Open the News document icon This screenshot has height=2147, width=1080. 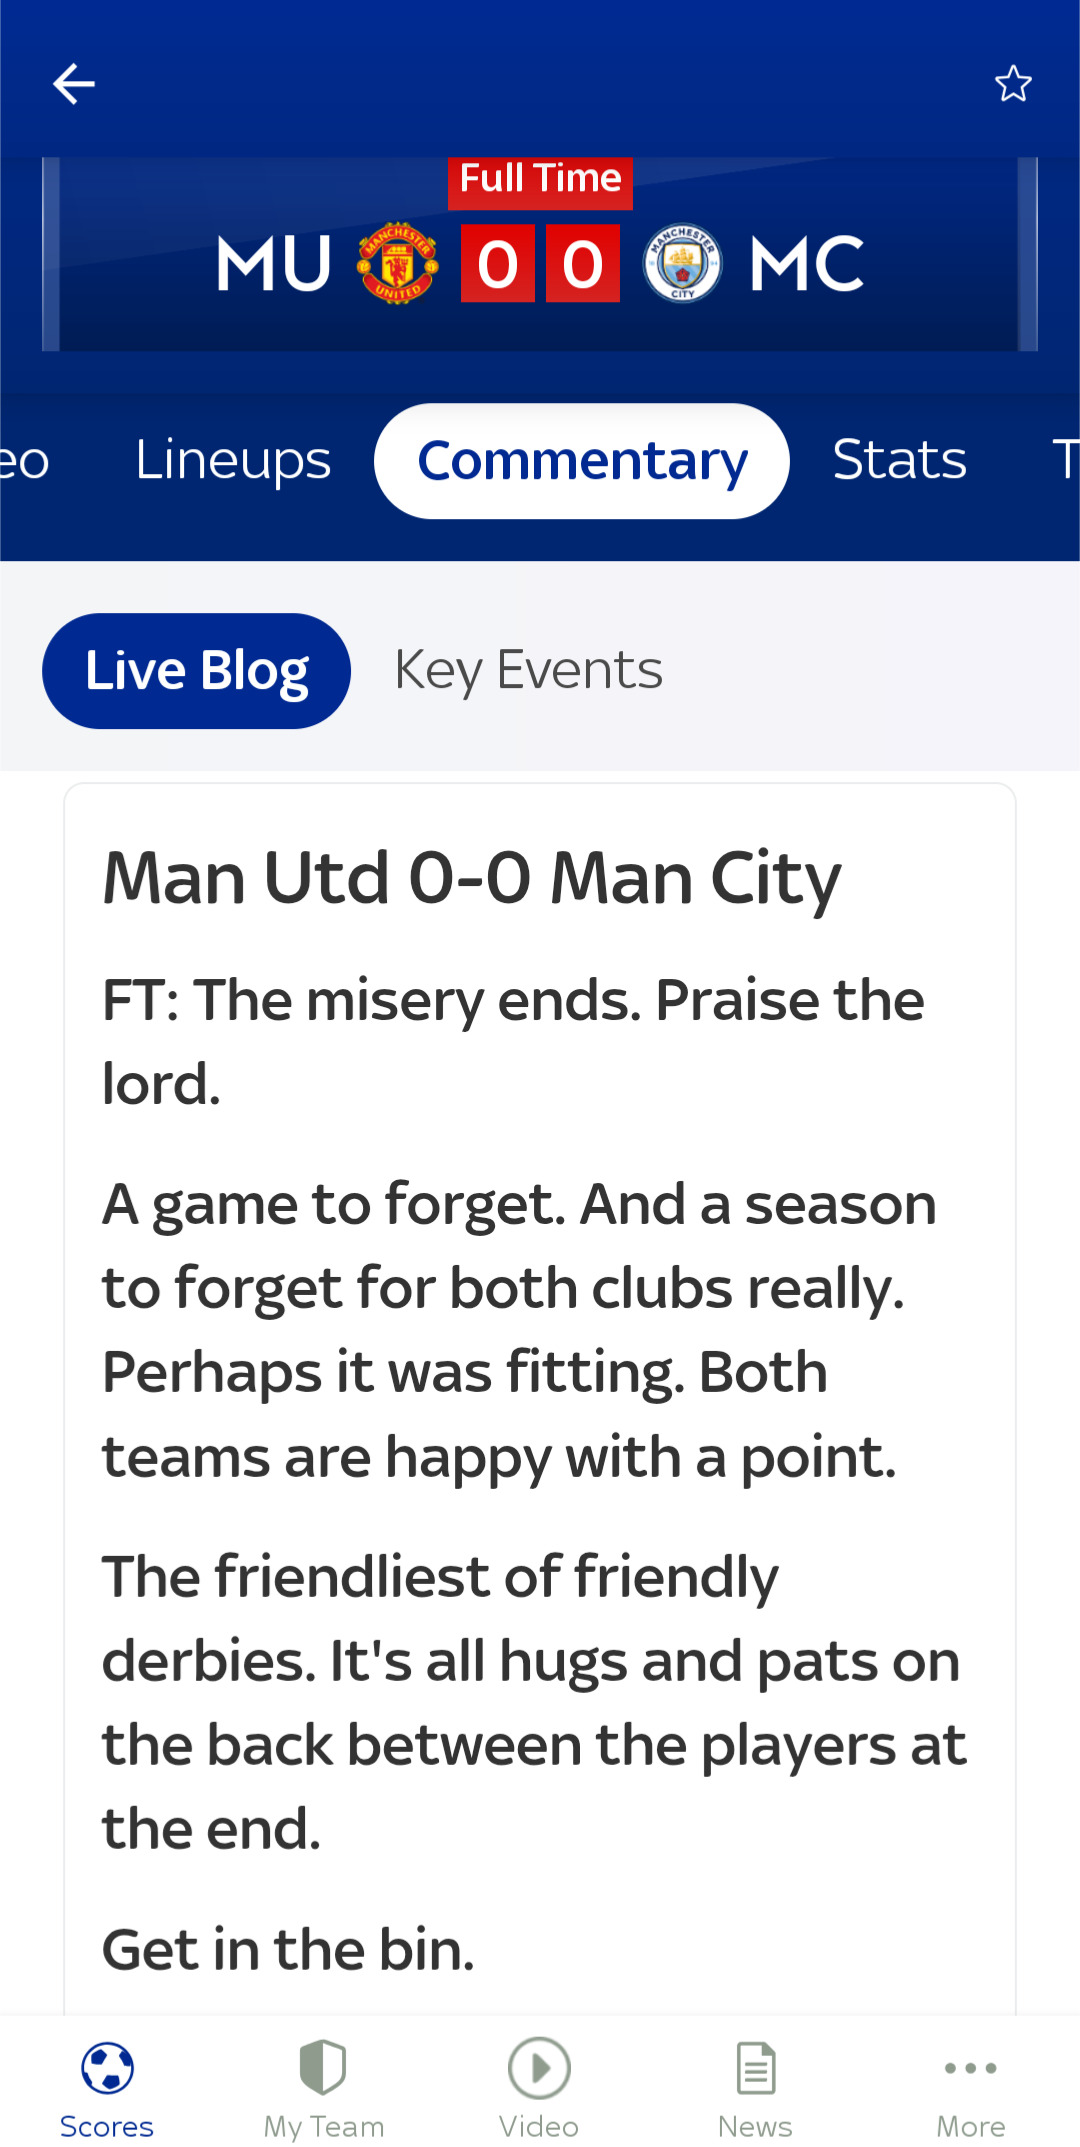click(x=755, y=2067)
